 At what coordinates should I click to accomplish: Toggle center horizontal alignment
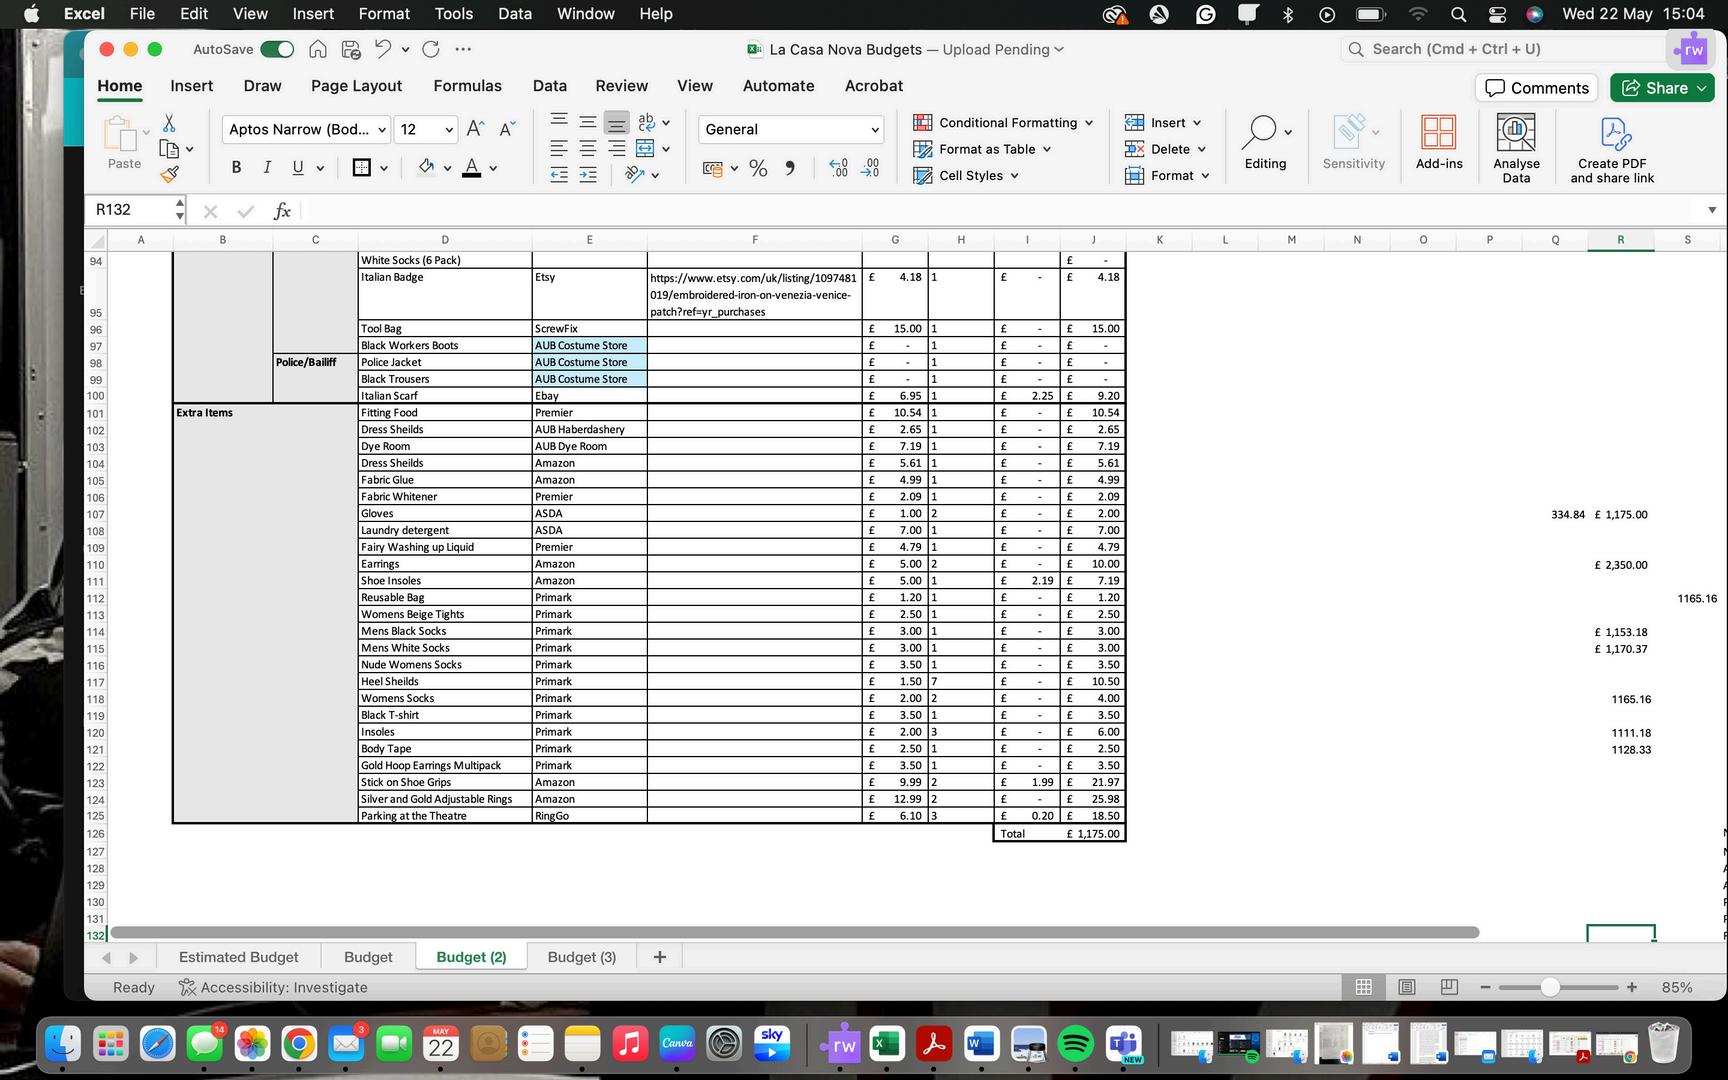pyautogui.click(x=588, y=149)
